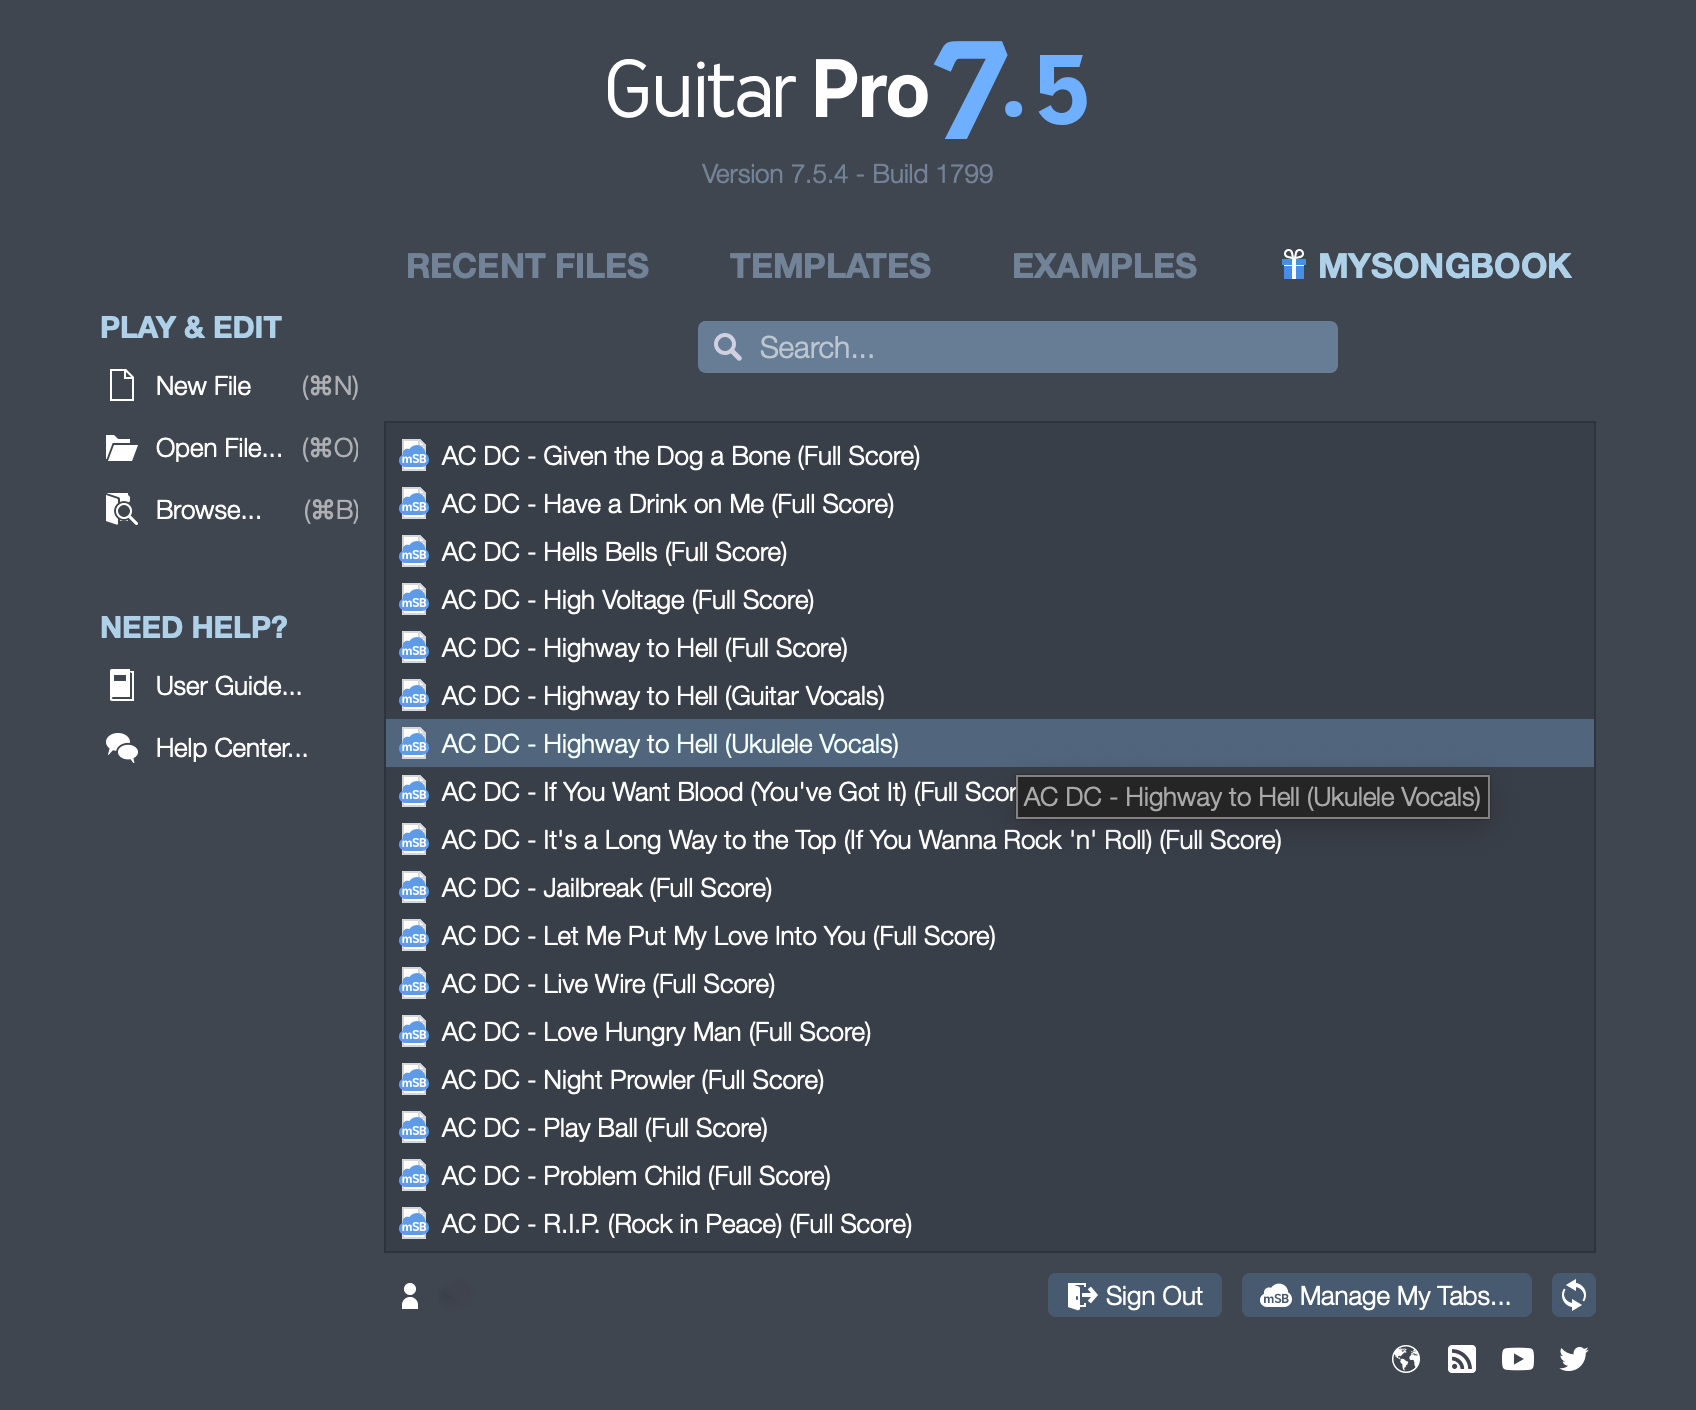Click the user account person icon
This screenshot has height=1410, width=1696.
click(x=410, y=1296)
